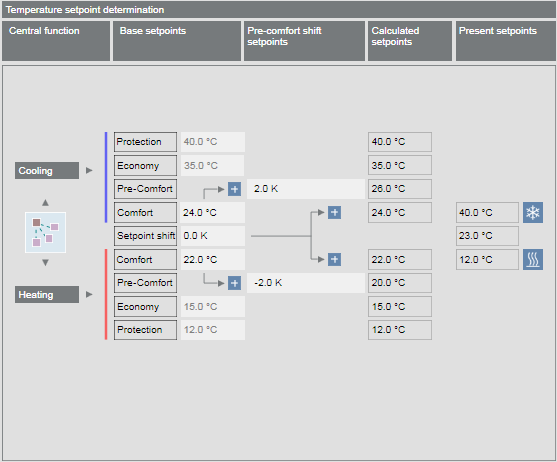Select the Present setpoints column header
The height and width of the screenshot is (462, 557).
pyautogui.click(x=506, y=41)
